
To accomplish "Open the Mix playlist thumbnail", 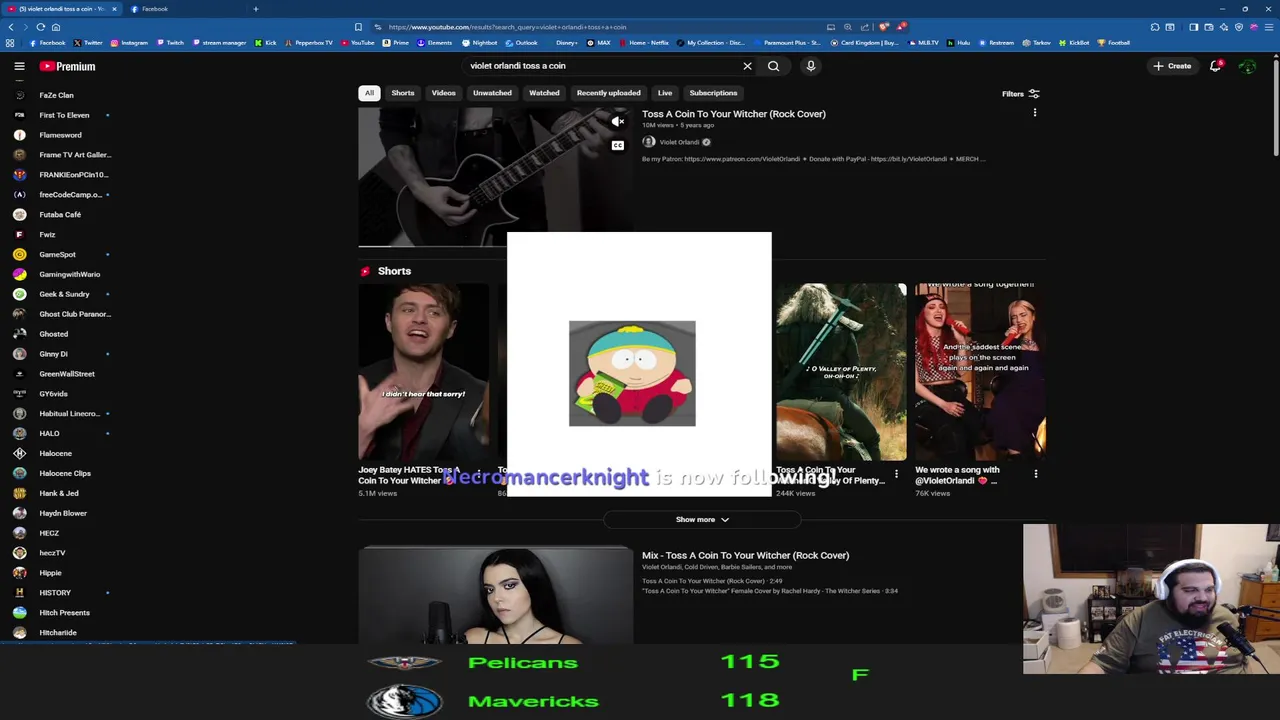I will 496,595.
